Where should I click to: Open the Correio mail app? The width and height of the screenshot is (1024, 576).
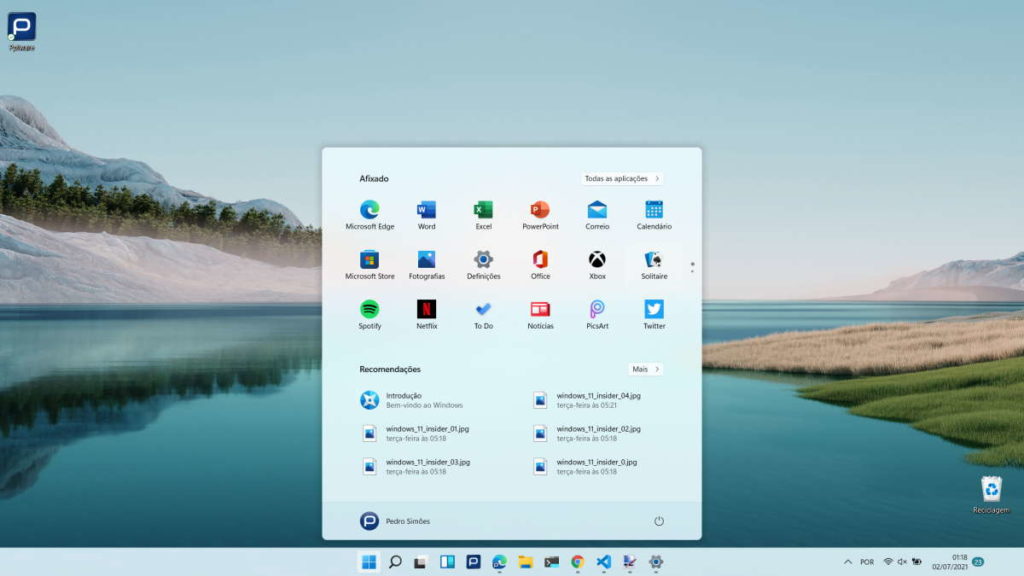[x=596, y=208]
